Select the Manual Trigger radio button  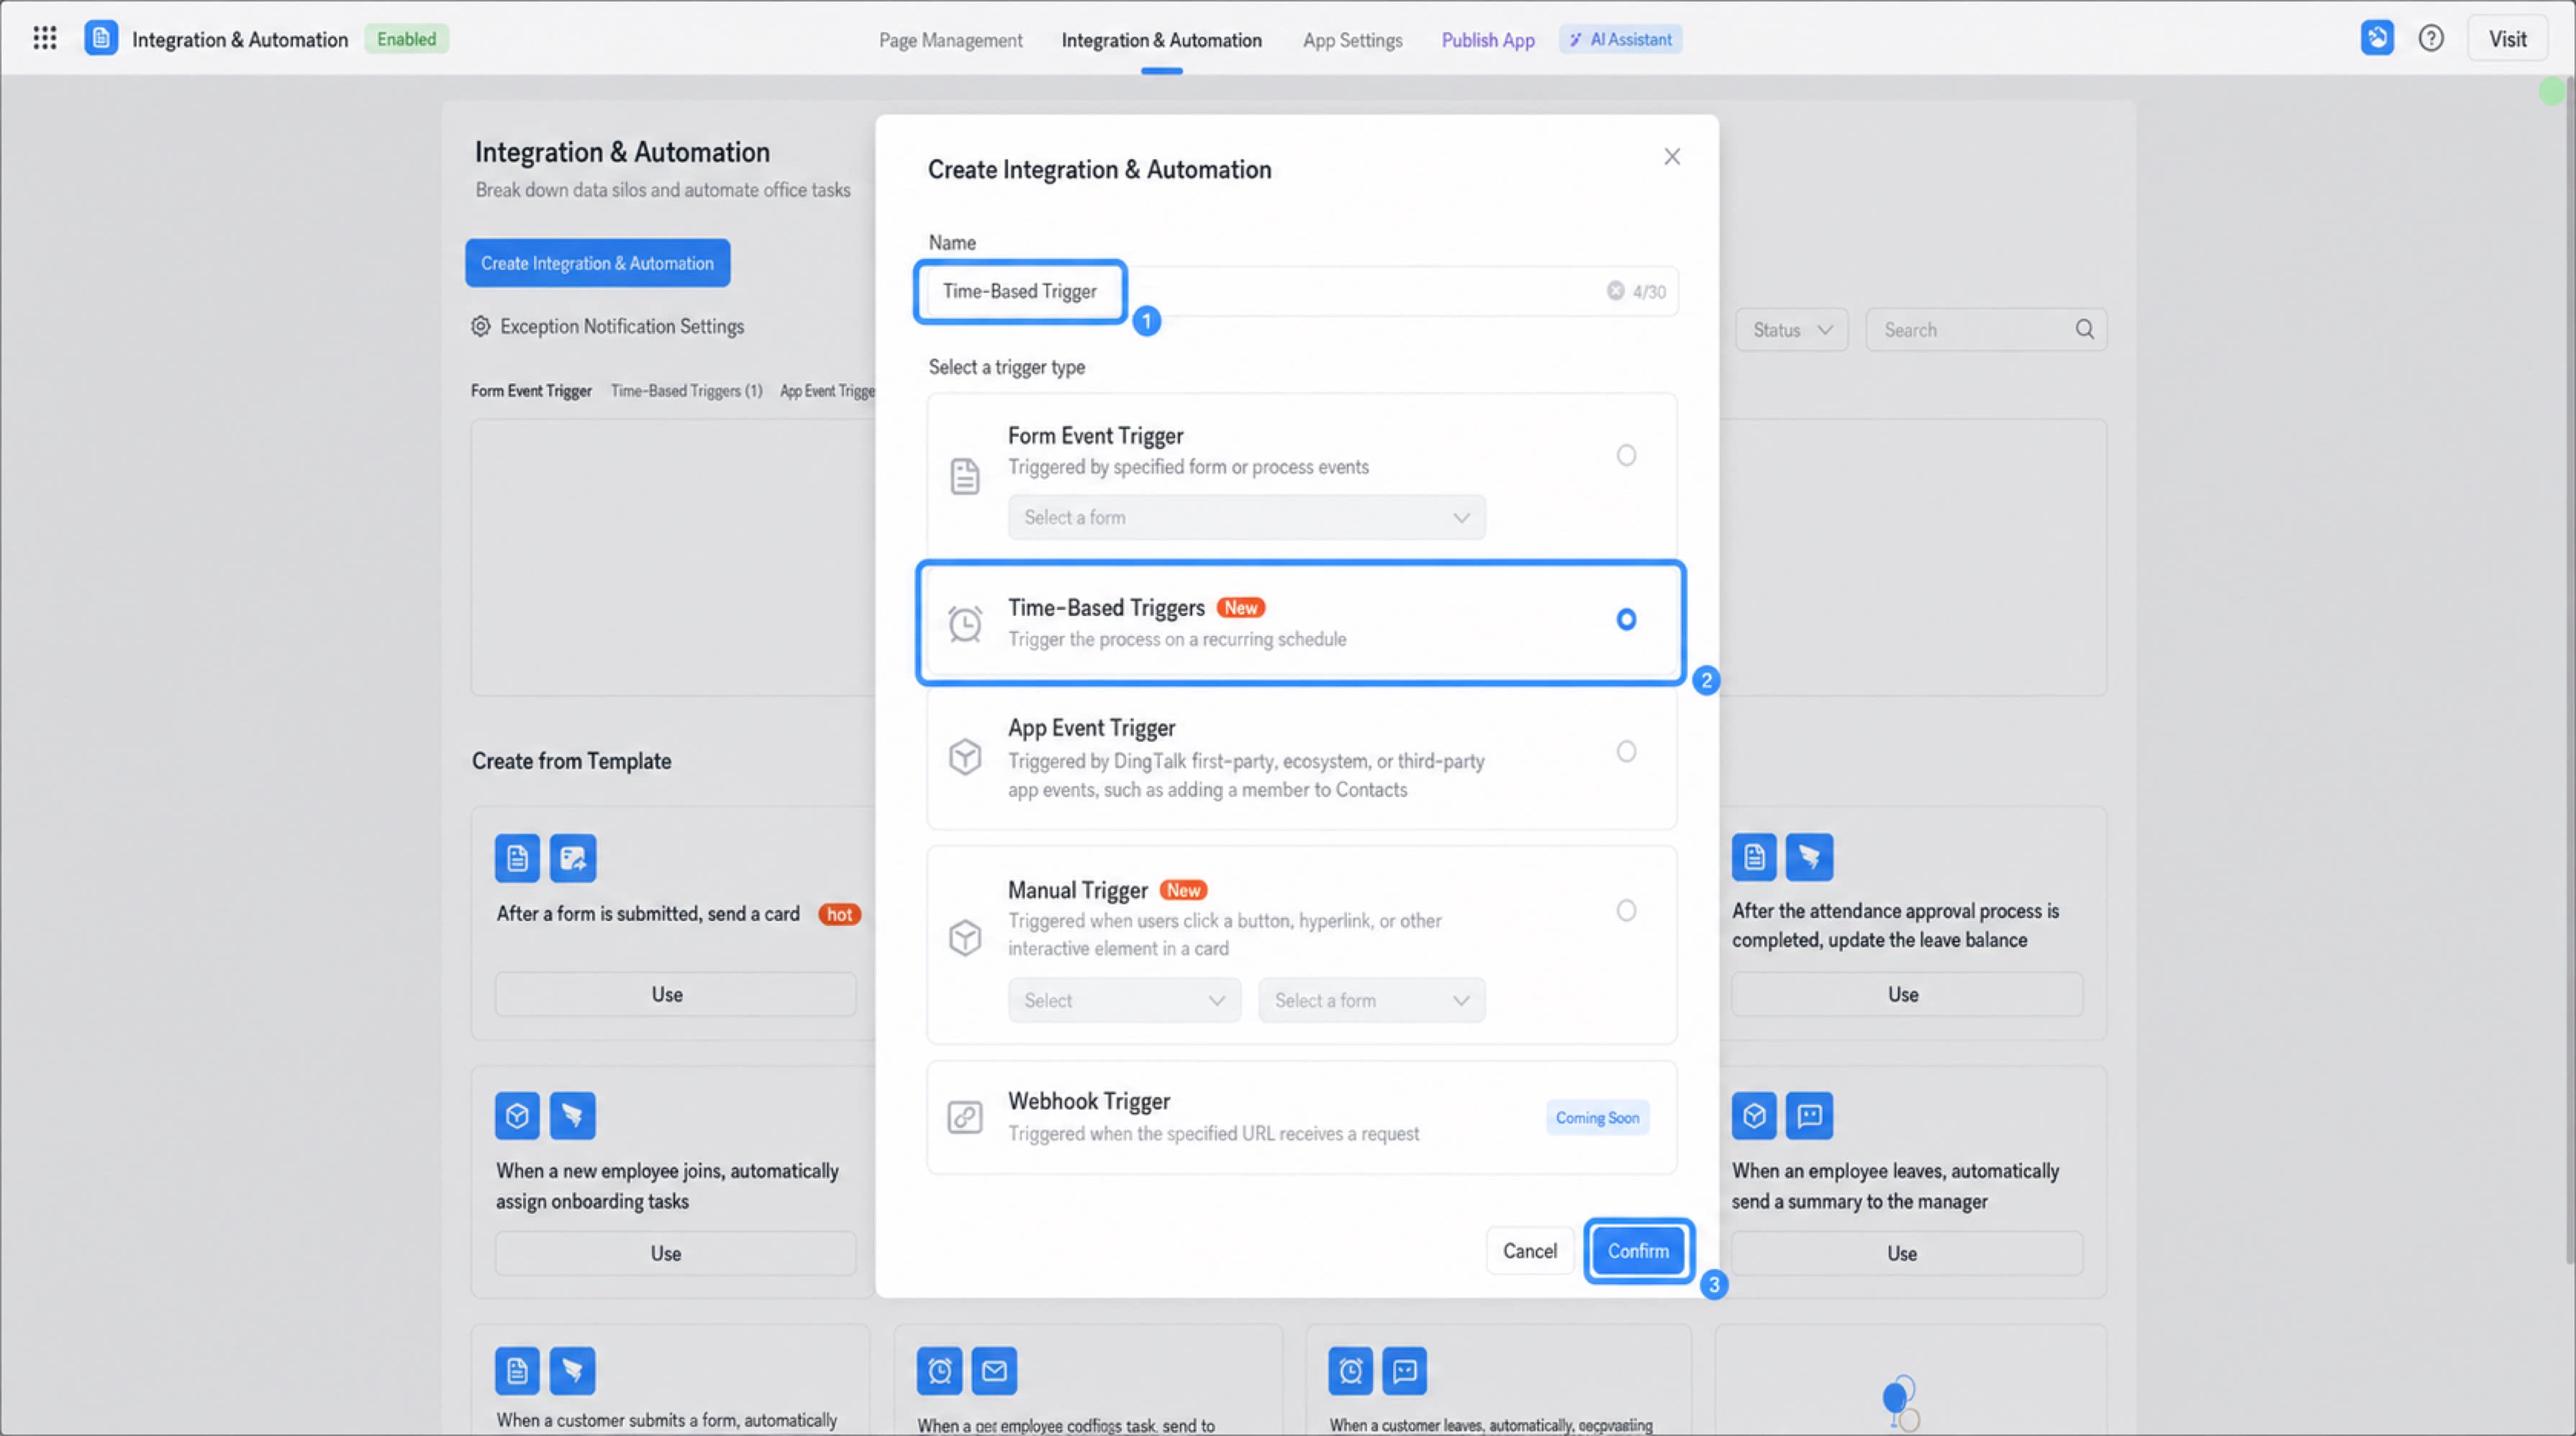click(1626, 910)
